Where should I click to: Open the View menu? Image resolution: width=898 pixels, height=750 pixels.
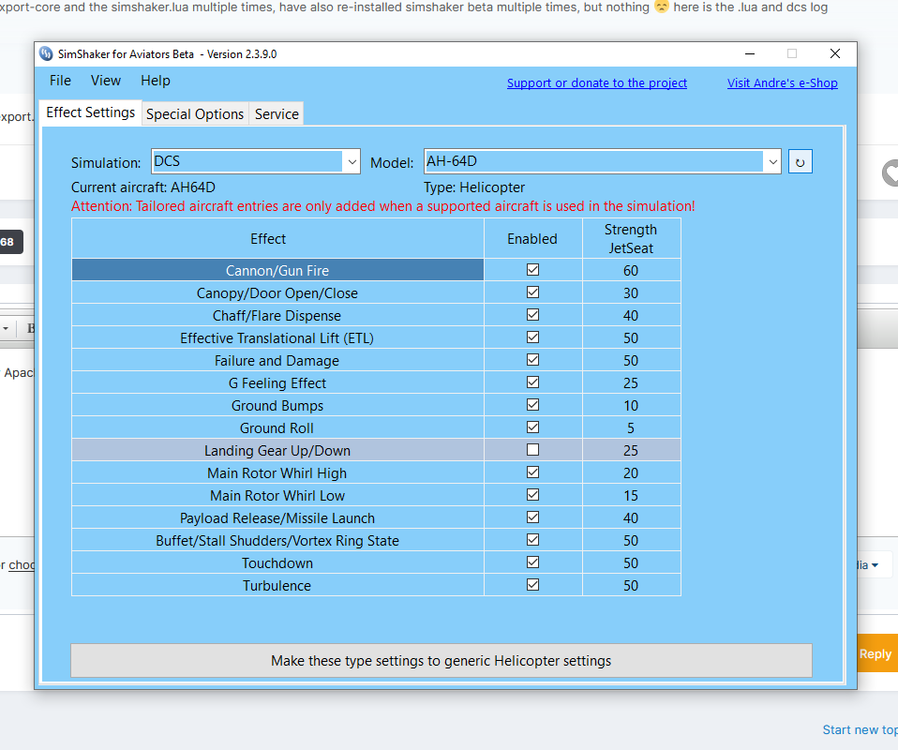click(105, 81)
